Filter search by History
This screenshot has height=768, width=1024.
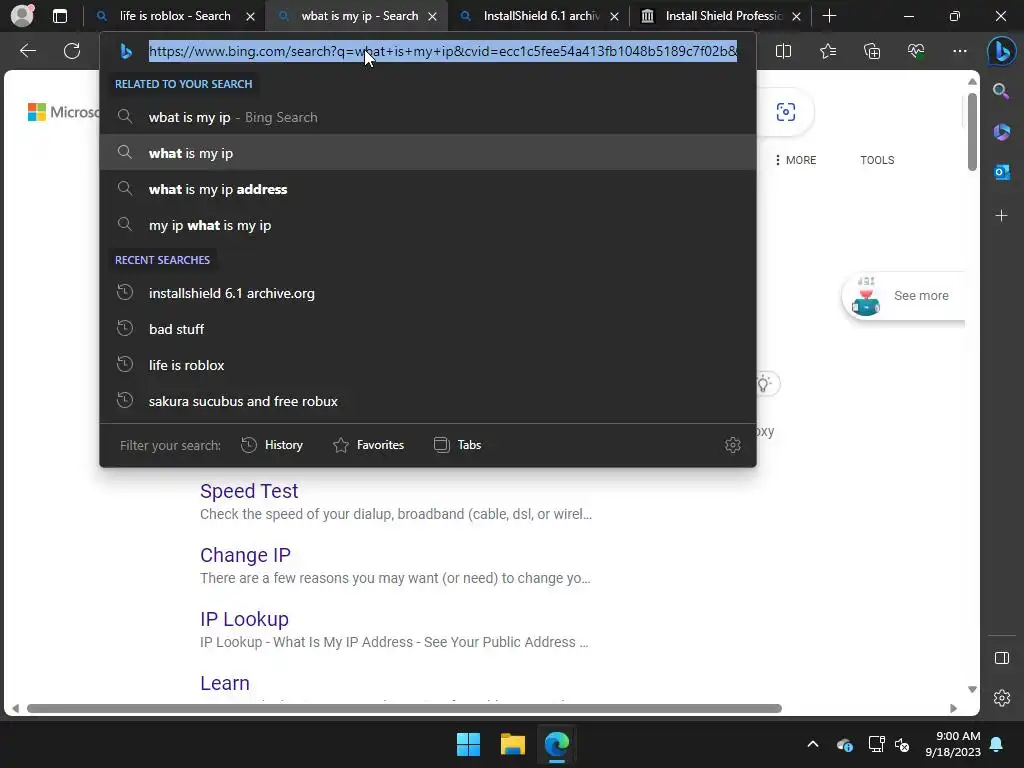[x=272, y=445]
